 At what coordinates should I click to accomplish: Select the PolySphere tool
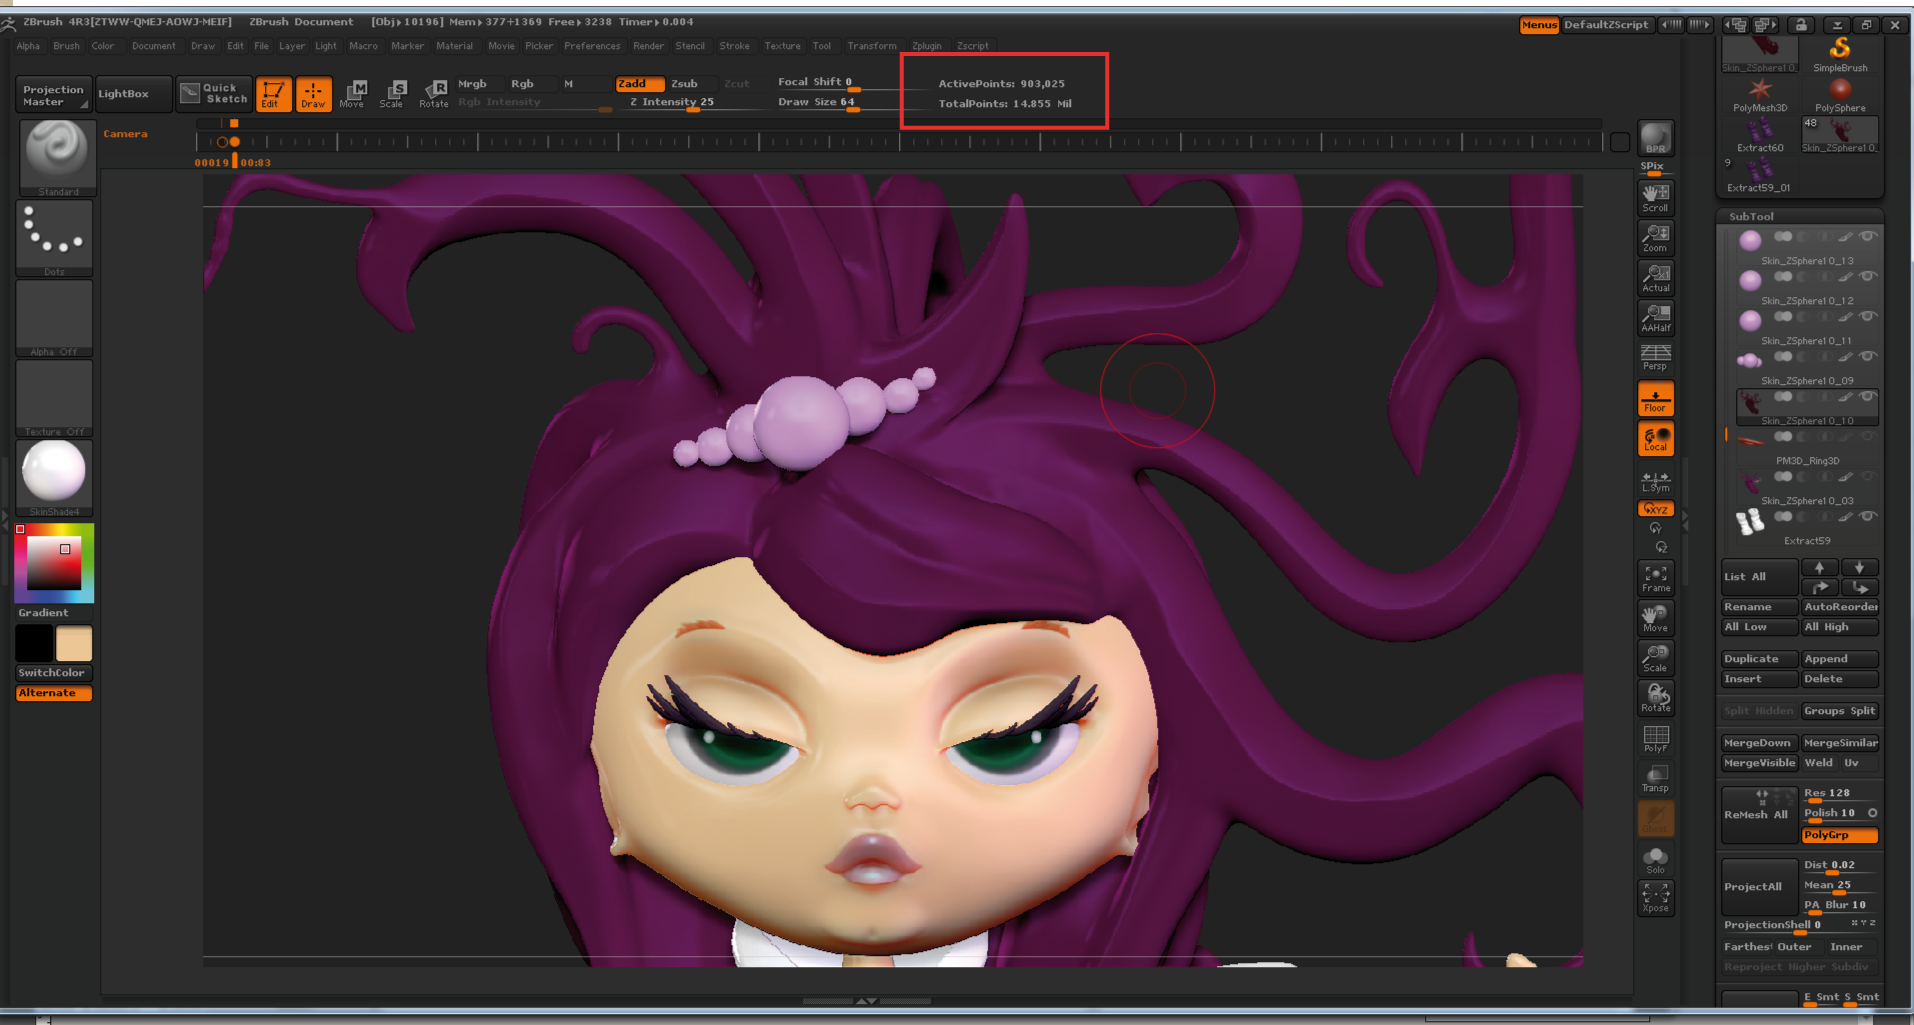coord(1840,95)
